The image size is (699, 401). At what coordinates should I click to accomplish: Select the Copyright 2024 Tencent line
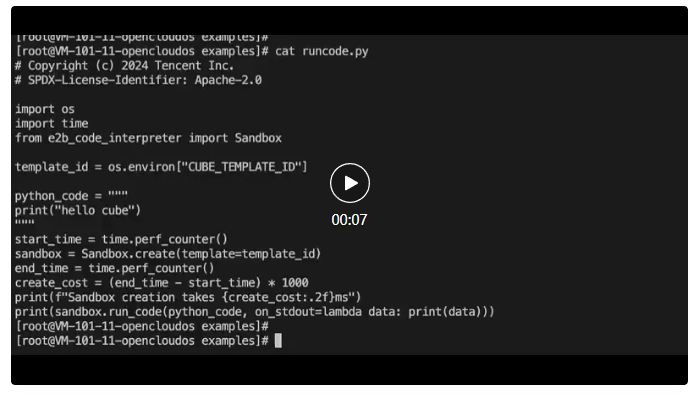[x=124, y=66]
